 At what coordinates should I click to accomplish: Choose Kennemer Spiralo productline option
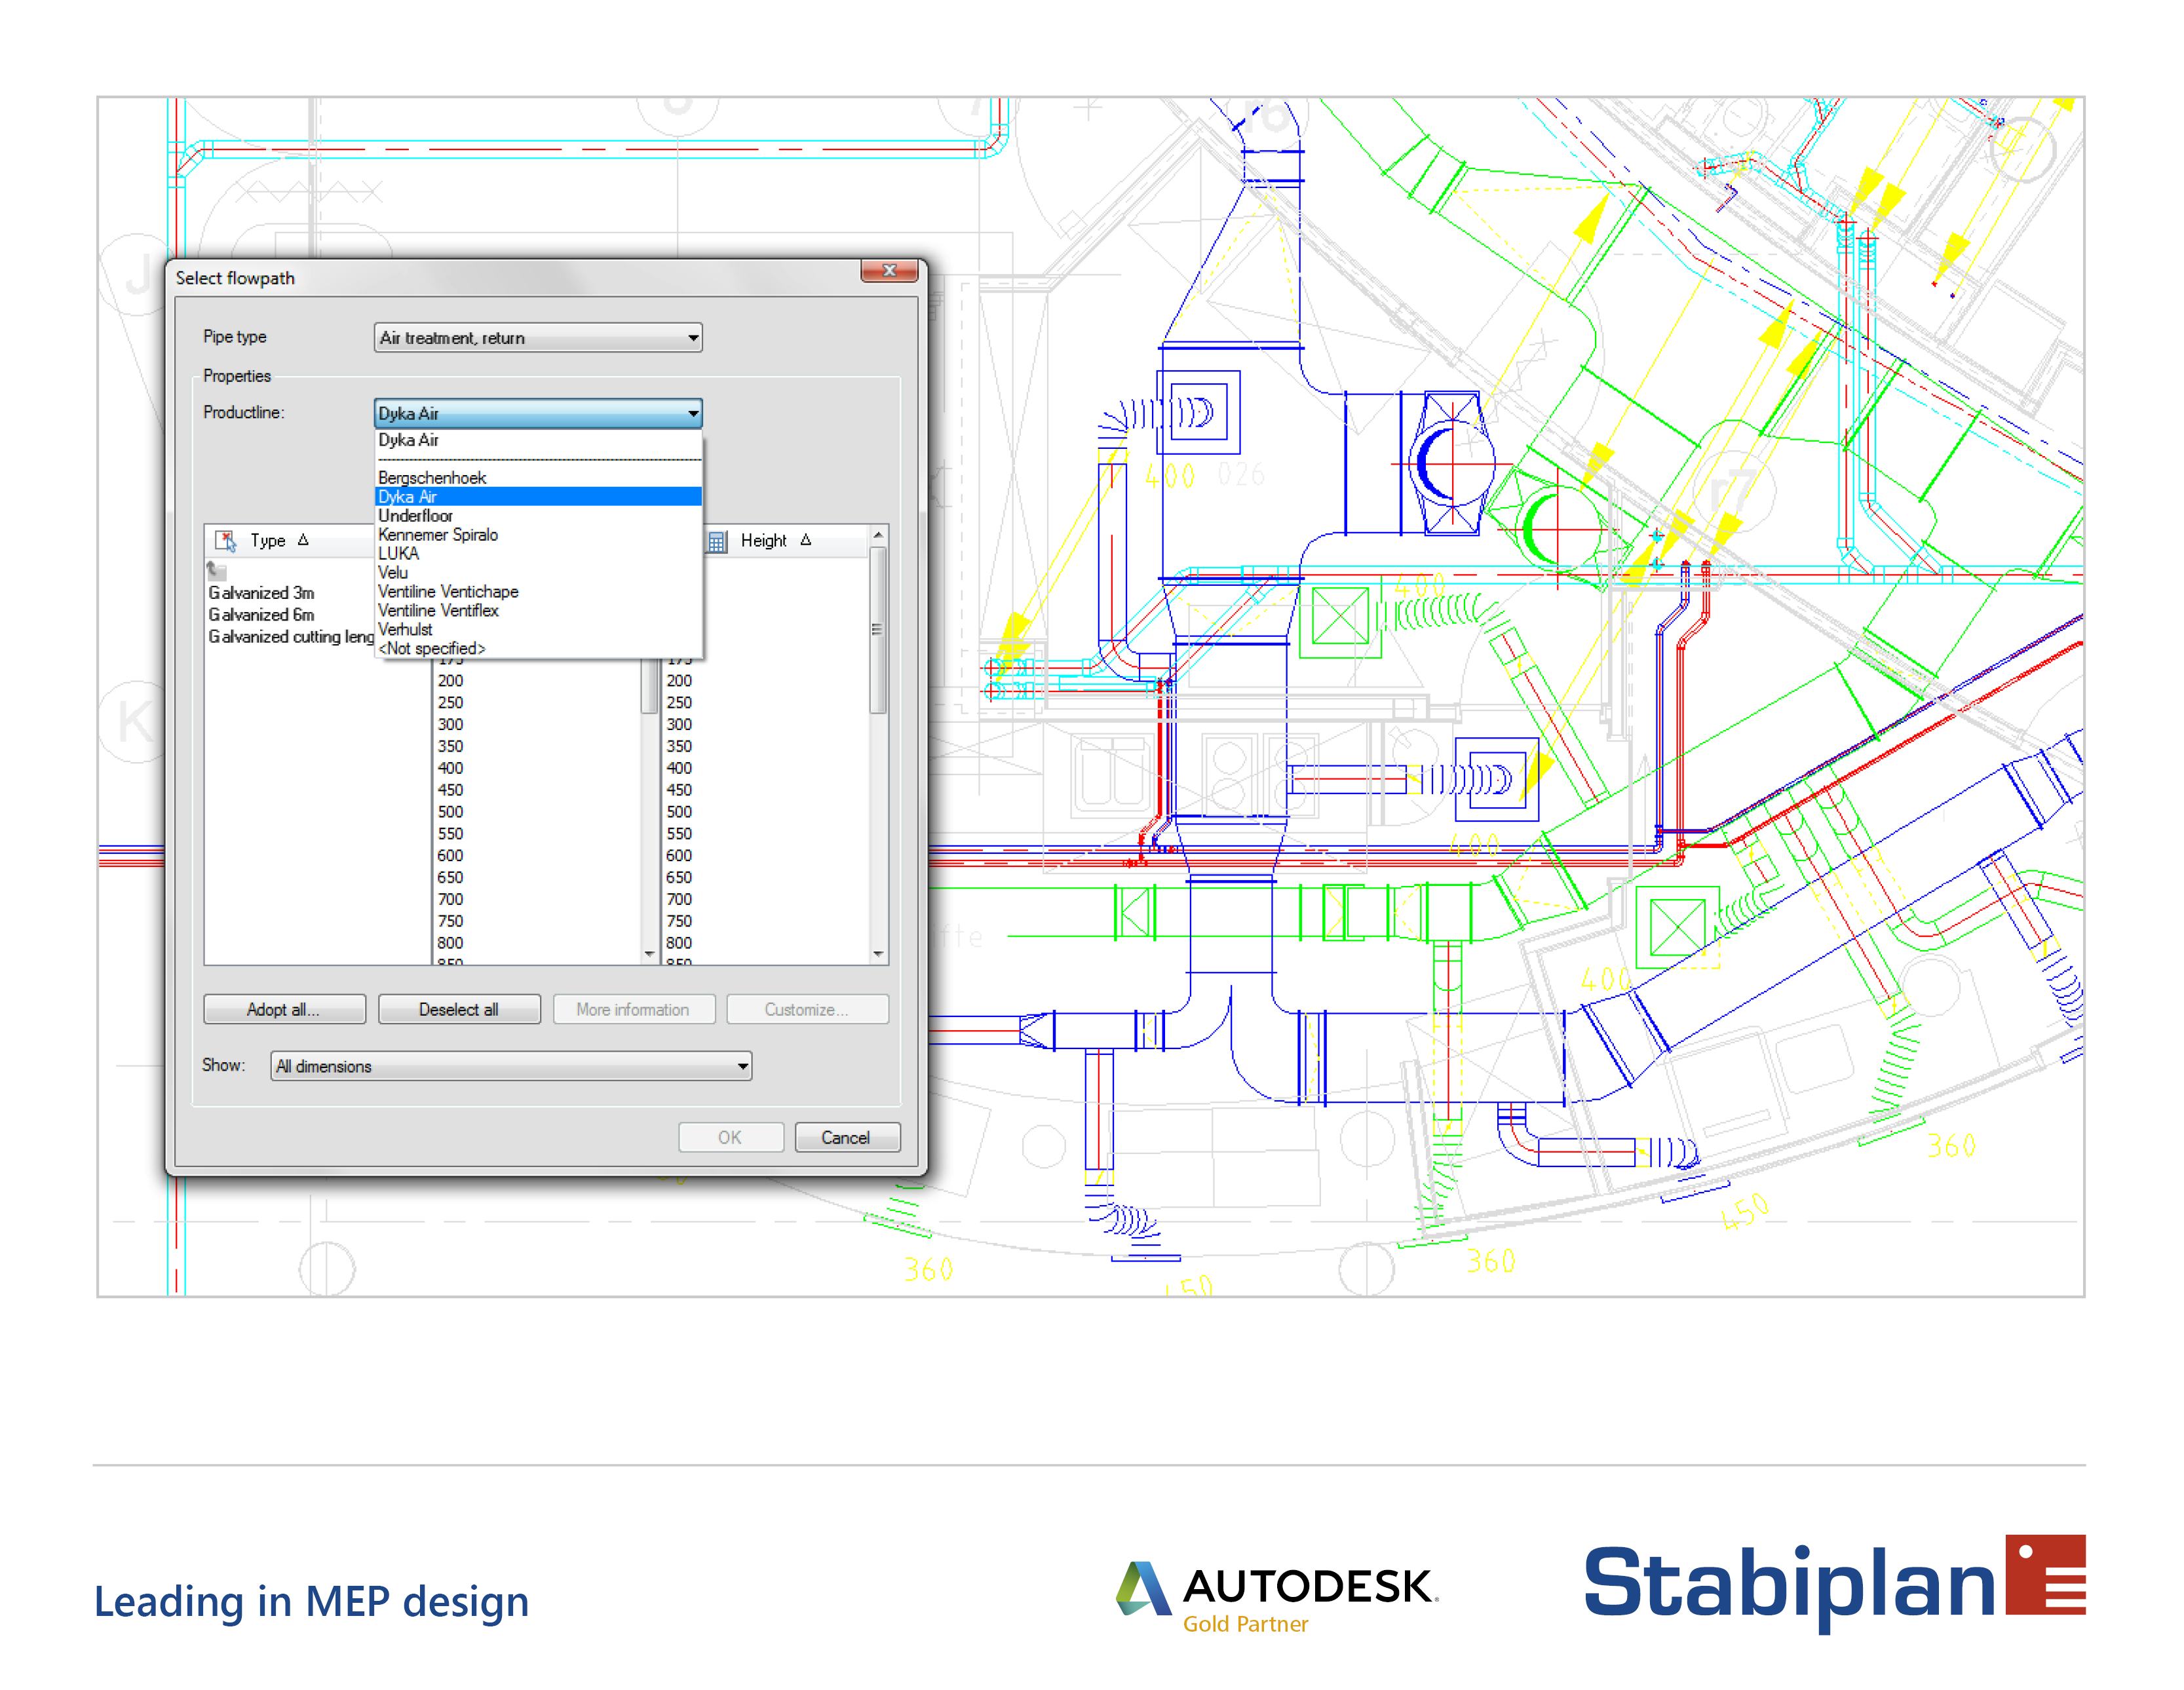point(438,535)
